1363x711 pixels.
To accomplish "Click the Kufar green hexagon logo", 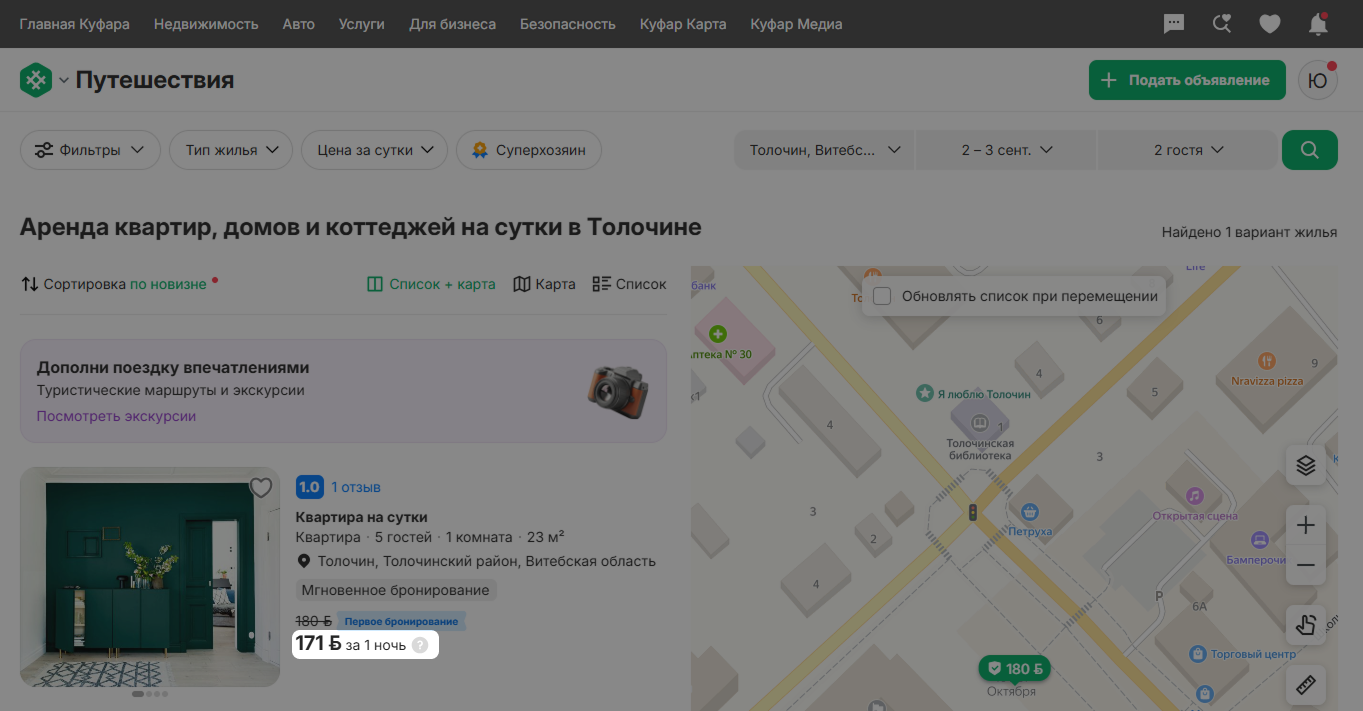I will pos(35,80).
